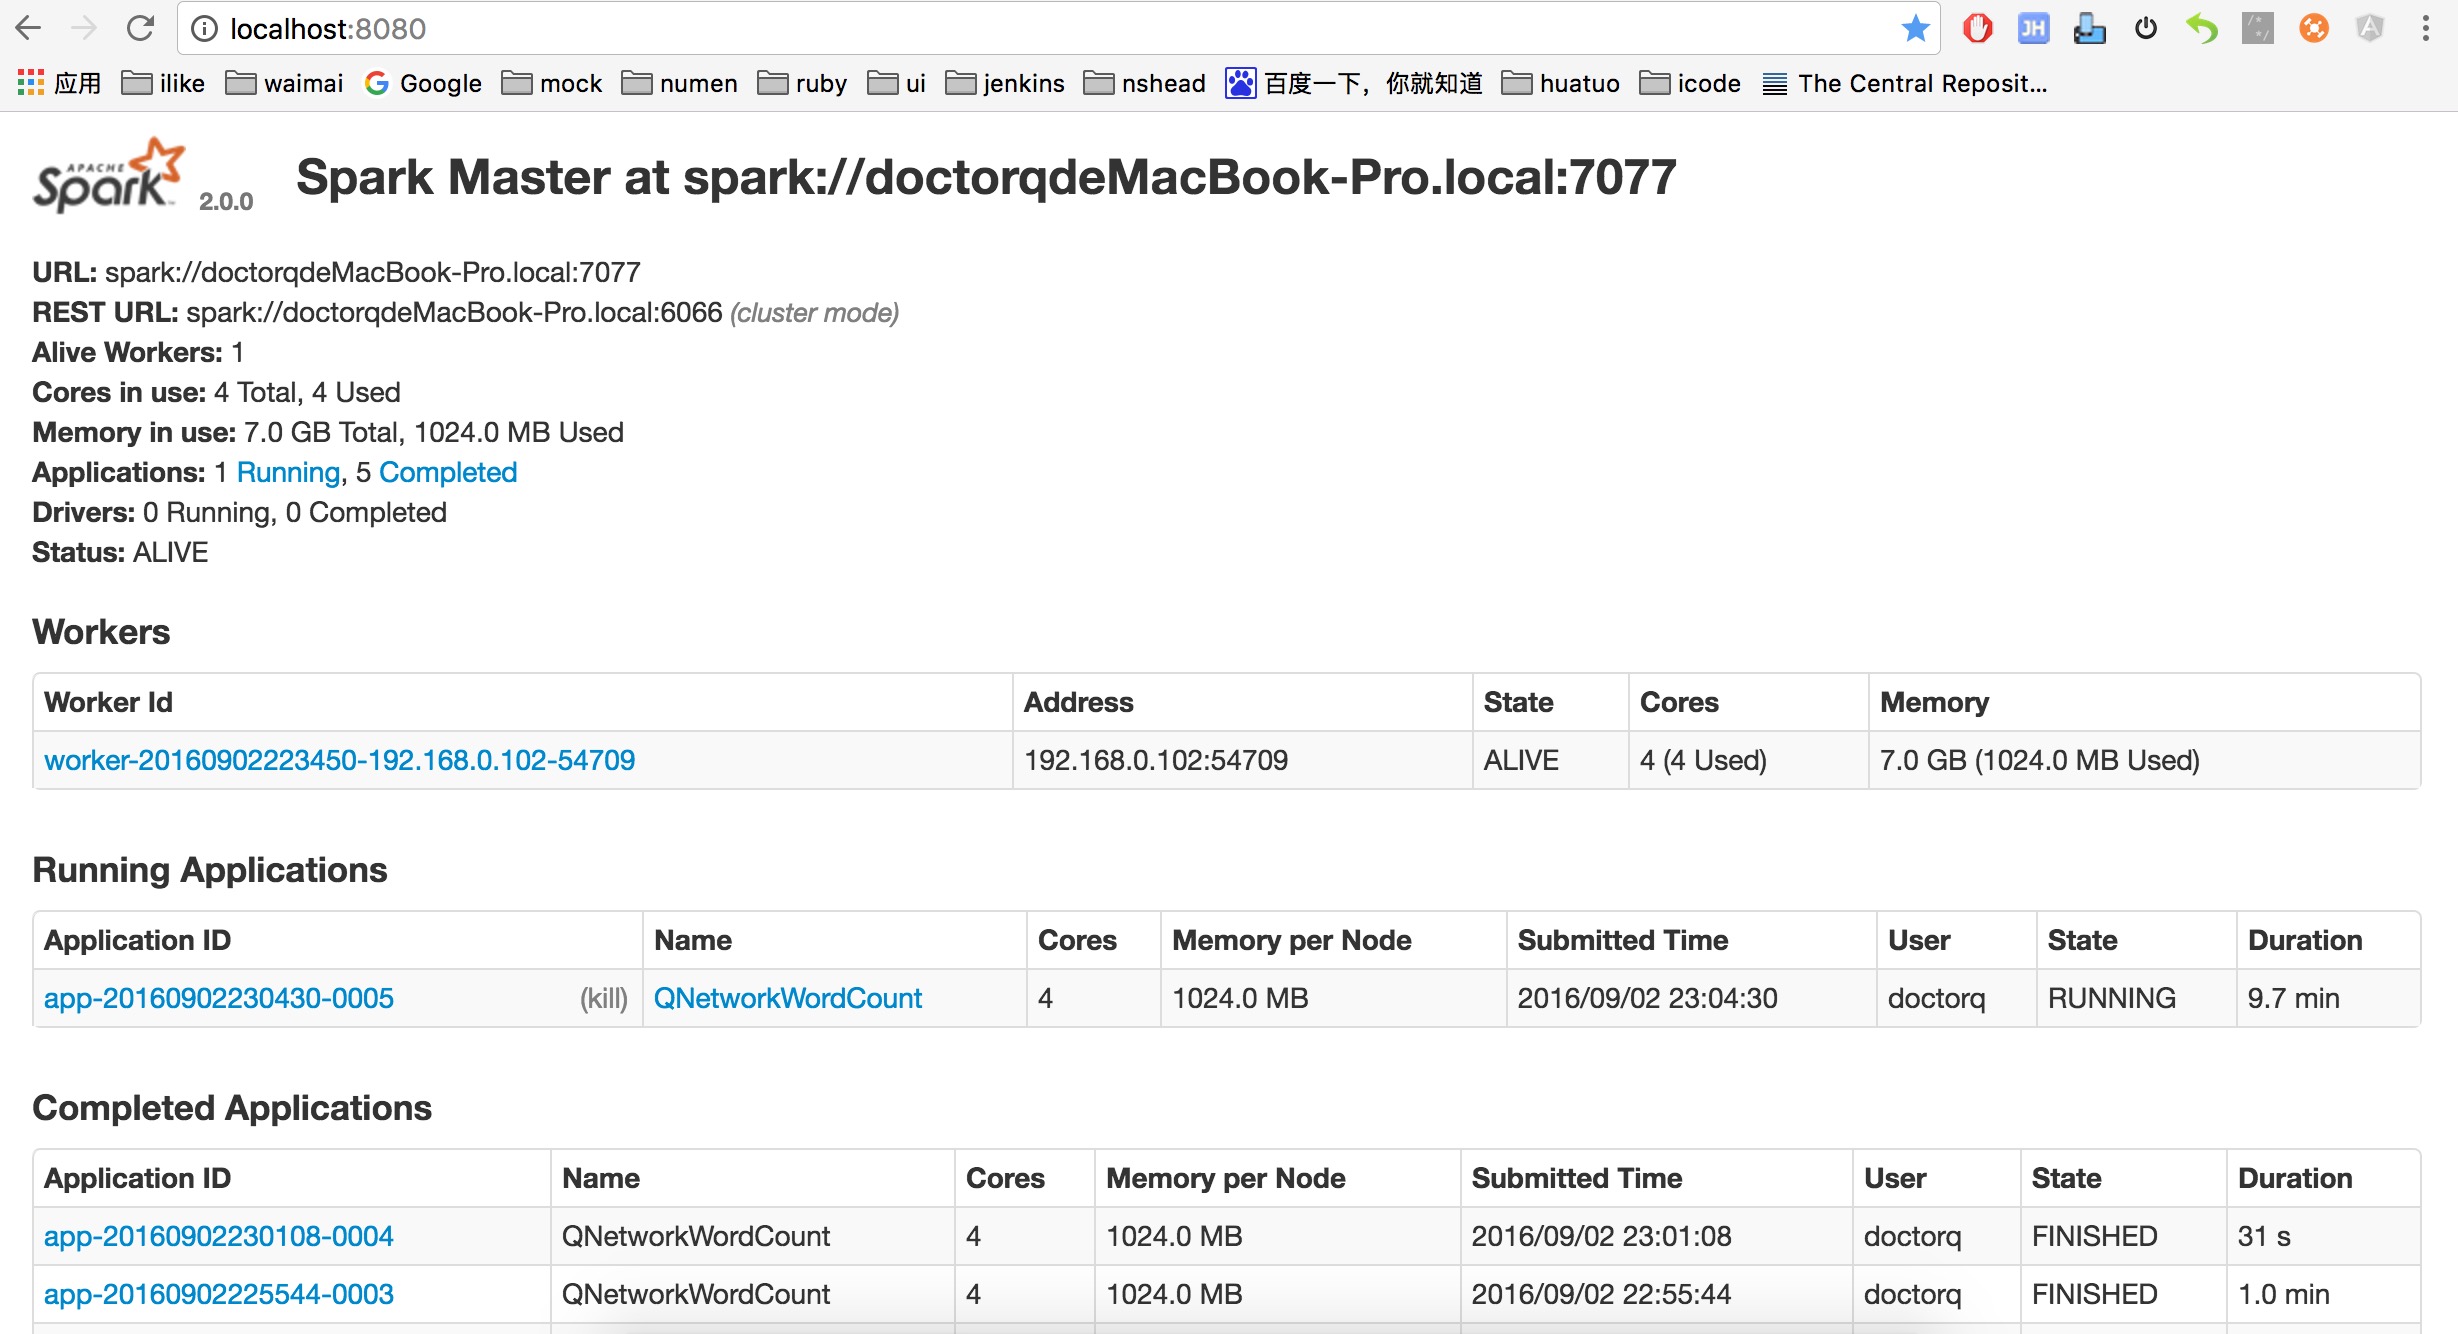Open the waimai bookmark folder
This screenshot has width=2458, height=1334.
[x=284, y=83]
